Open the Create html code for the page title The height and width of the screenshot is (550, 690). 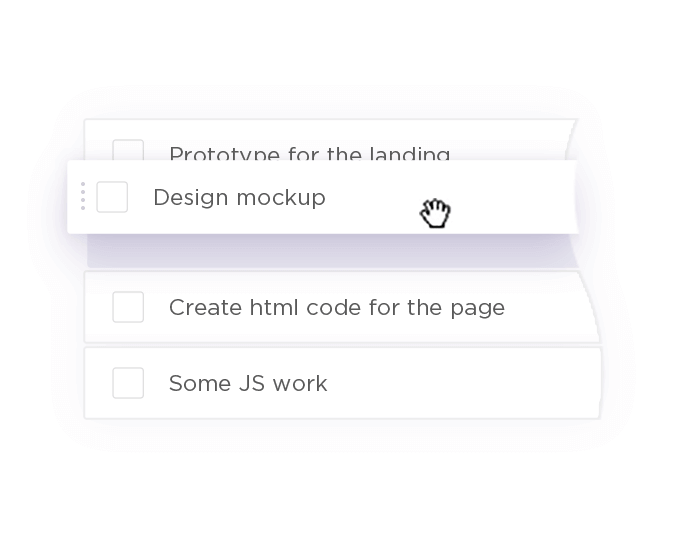(x=336, y=308)
